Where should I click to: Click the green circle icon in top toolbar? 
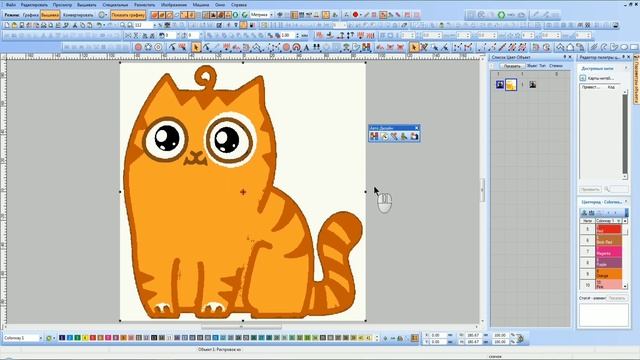click(x=501, y=15)
